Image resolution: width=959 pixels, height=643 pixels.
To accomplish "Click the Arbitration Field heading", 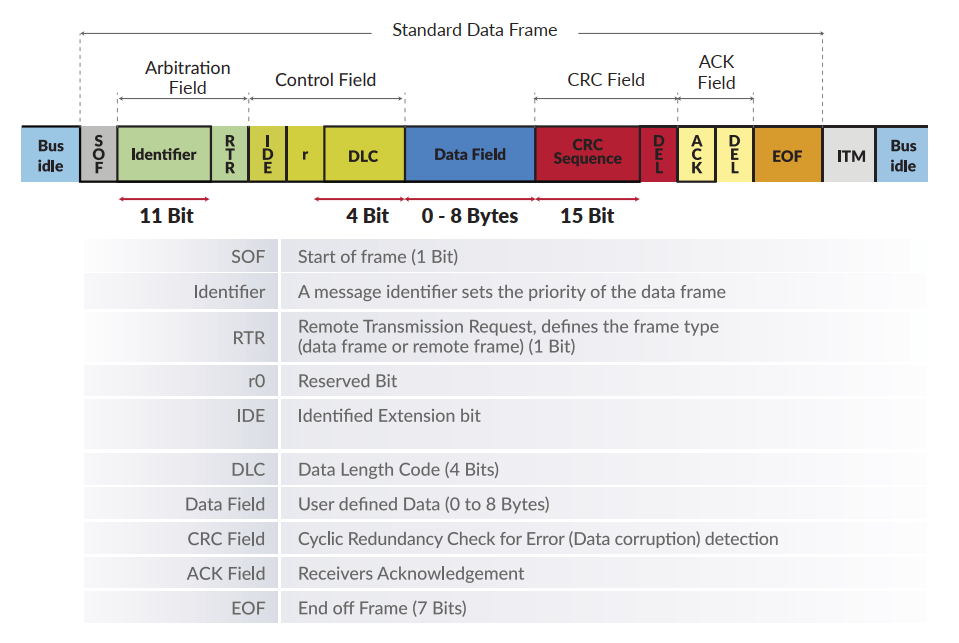I will (188, 77).
